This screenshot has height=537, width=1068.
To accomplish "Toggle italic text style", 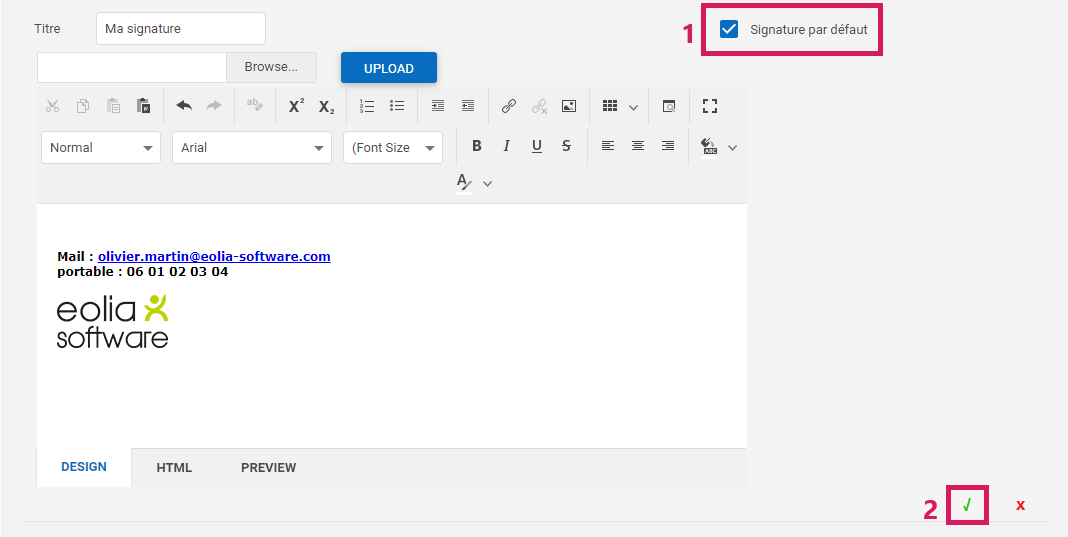I will tap(507, 147).
